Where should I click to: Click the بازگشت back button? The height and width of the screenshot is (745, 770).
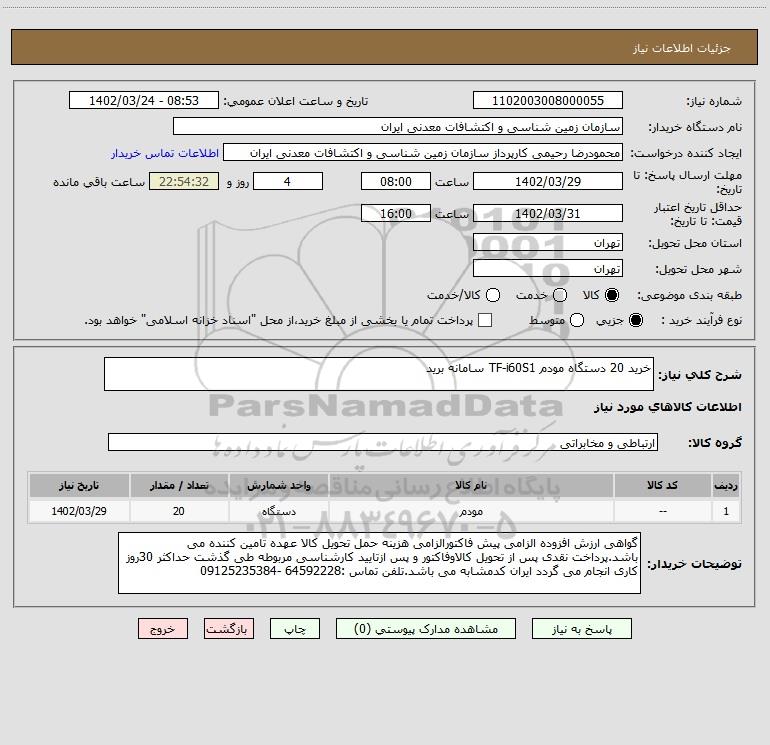pyautogui.click(x=229, y=629)
